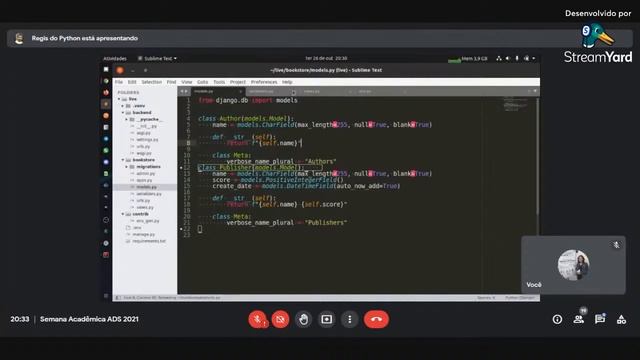
Task: Open the meeting activities icon
Action: pos(621,320)
